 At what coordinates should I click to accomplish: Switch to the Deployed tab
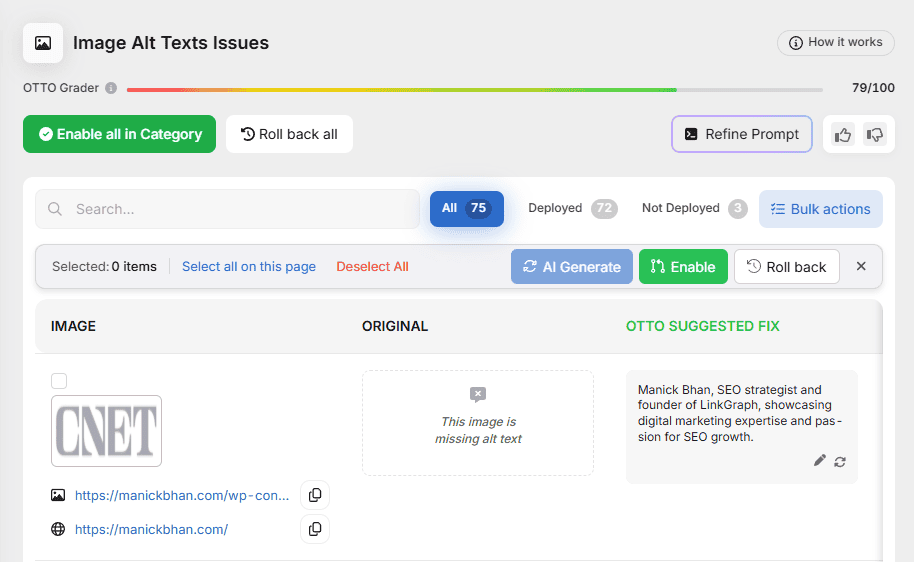point(572,208)
